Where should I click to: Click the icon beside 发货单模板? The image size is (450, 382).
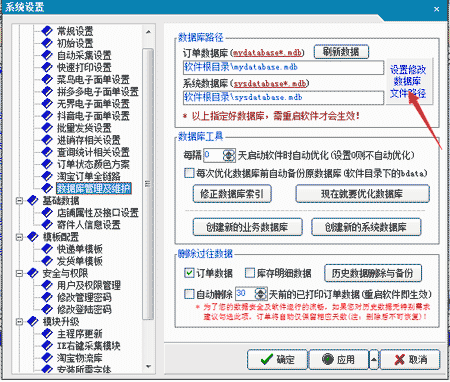(x=47, y=261)
